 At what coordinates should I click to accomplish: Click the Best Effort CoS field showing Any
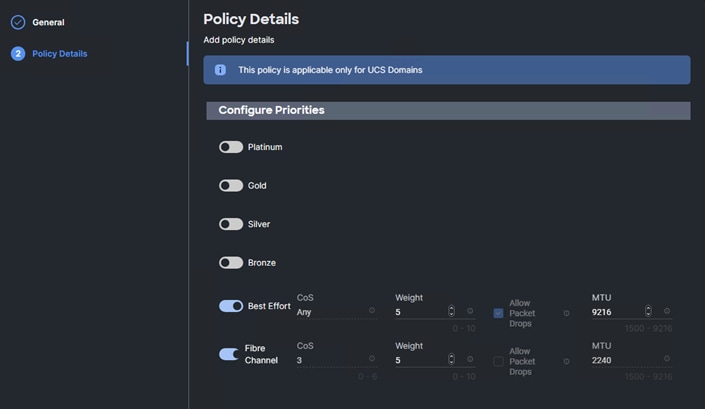tap(337, 312)
